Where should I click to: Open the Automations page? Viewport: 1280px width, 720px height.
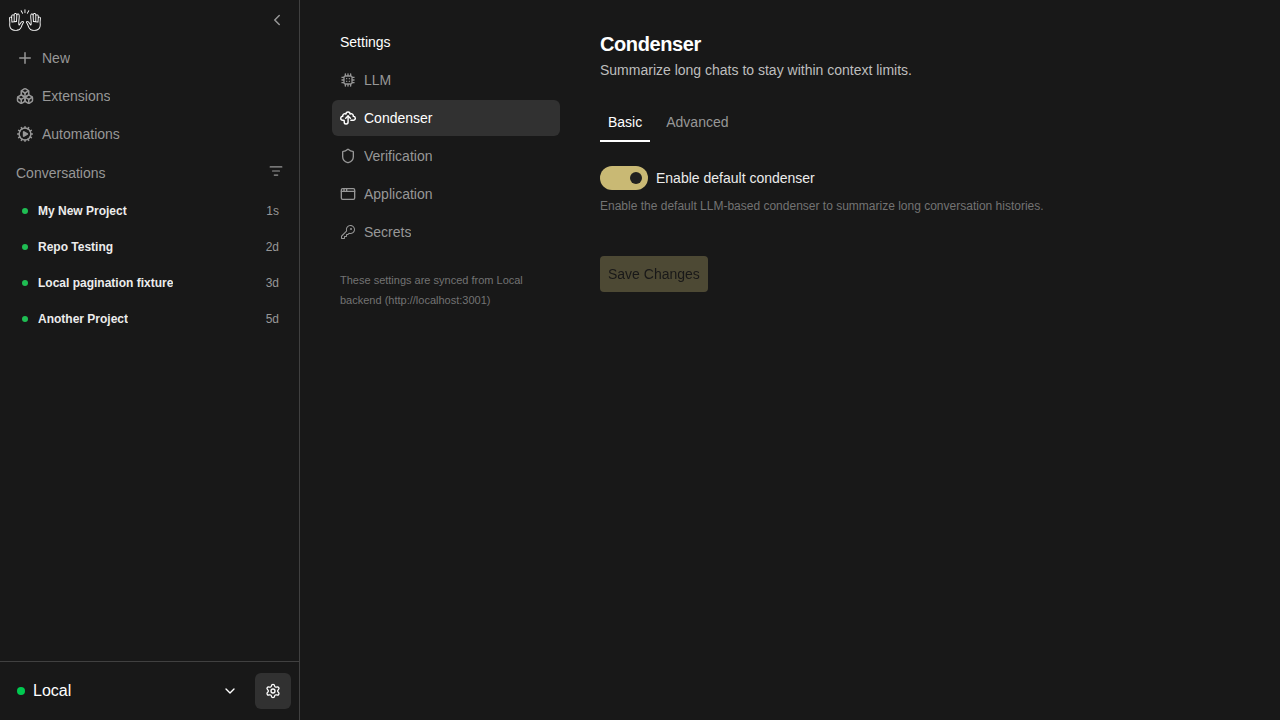pos(149,134)
